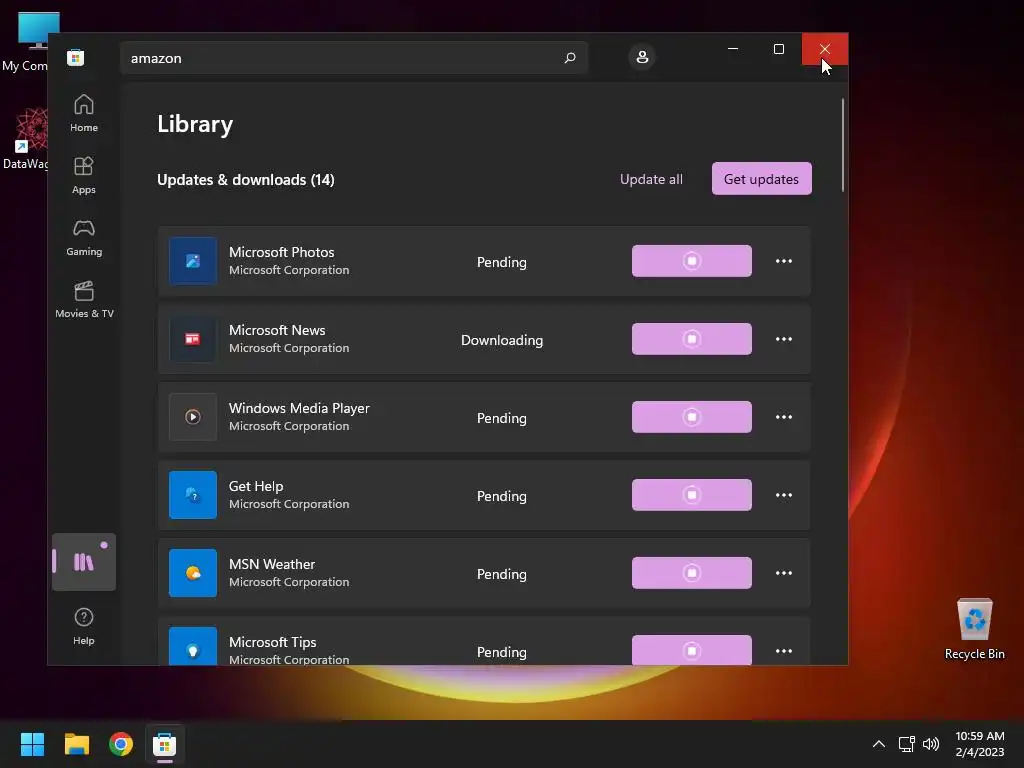The image size is (1024, 768).
Task: Stop the Microsoft News download
Action: click(692, 339)
